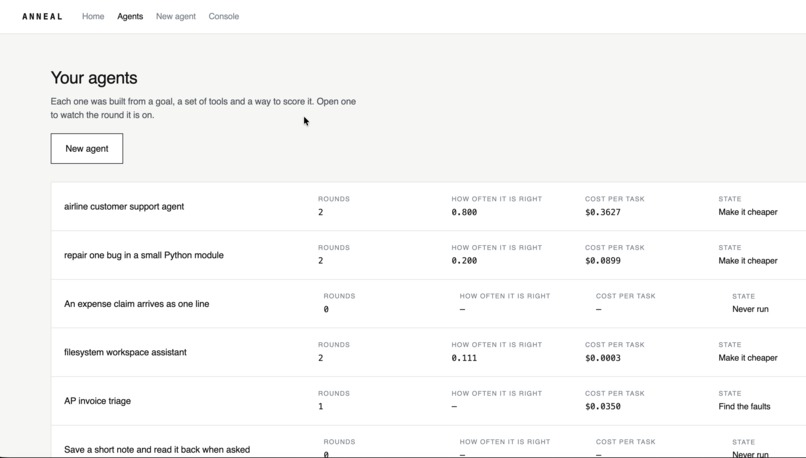
Task: Open the airline customer support agent
Action: pos(124,207)
